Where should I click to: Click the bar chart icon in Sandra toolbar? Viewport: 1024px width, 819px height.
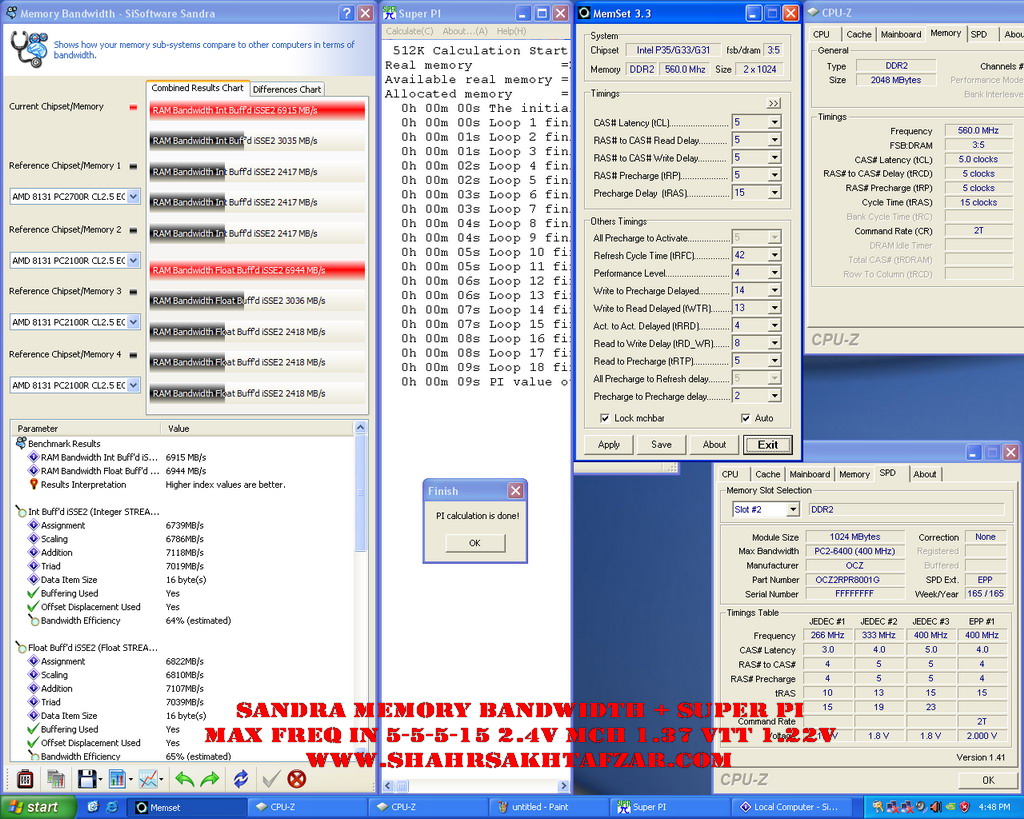click(118, 779)
